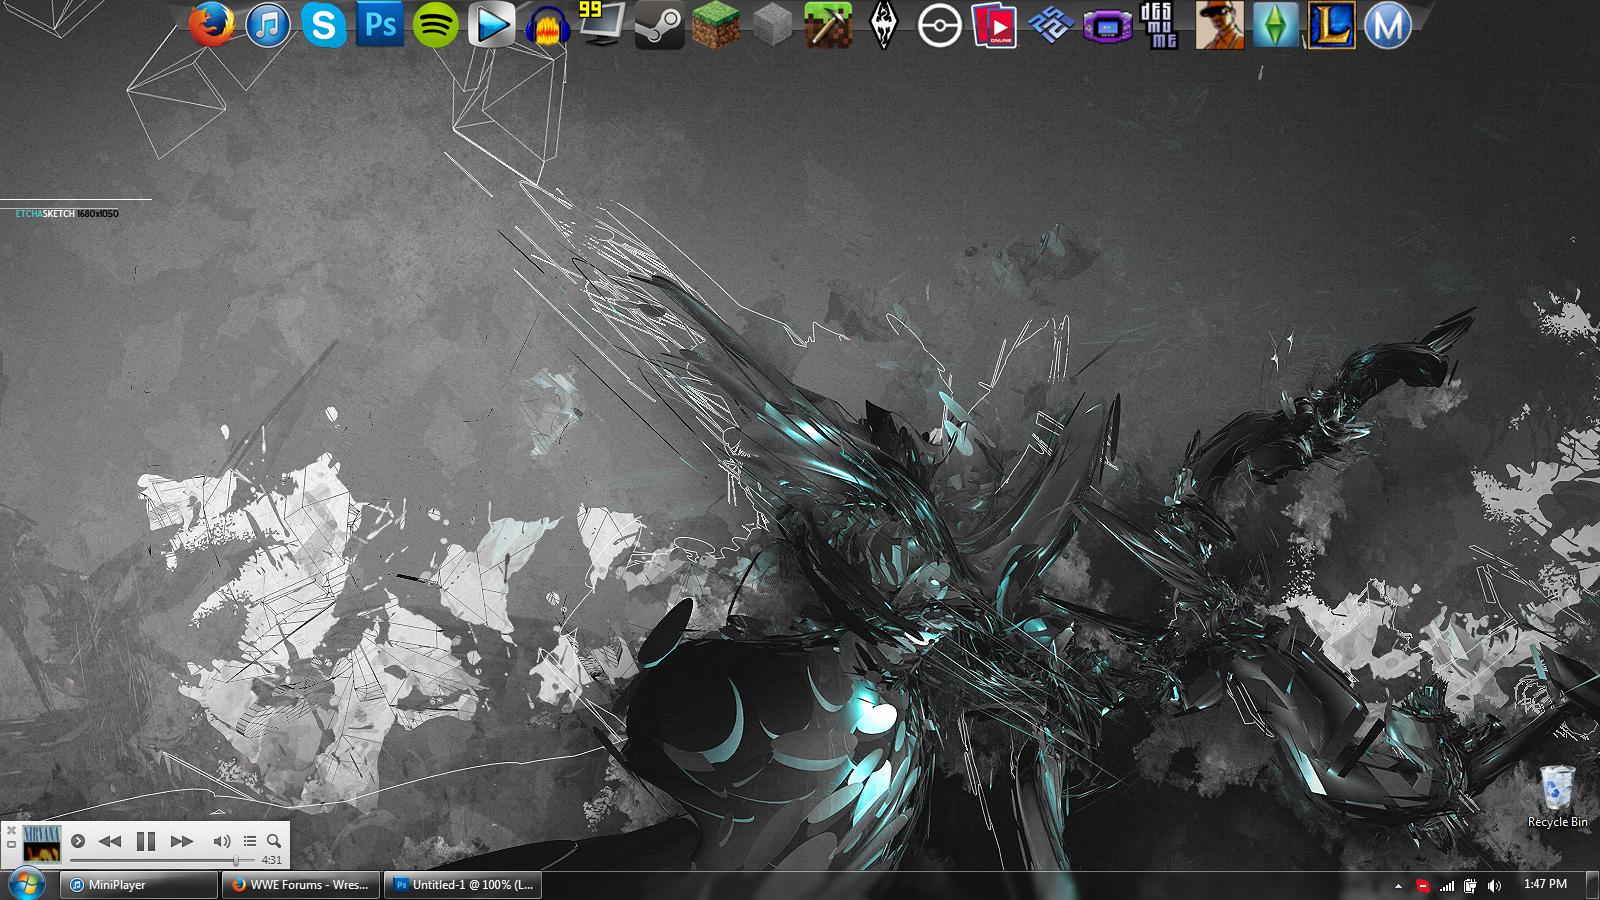Open the Windows Start menu

pyautogui.click(x=27, y=884)
